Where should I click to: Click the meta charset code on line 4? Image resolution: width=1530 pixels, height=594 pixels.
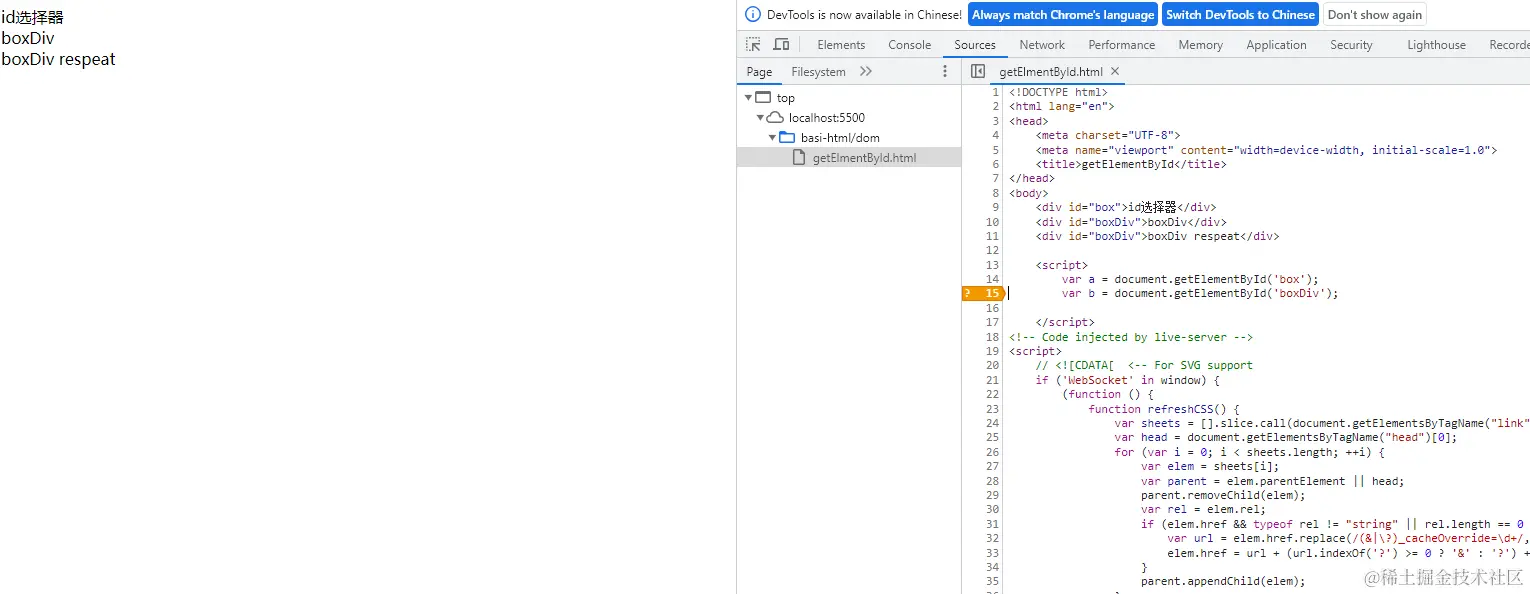pyautogui.click(x=1108, y=135)
